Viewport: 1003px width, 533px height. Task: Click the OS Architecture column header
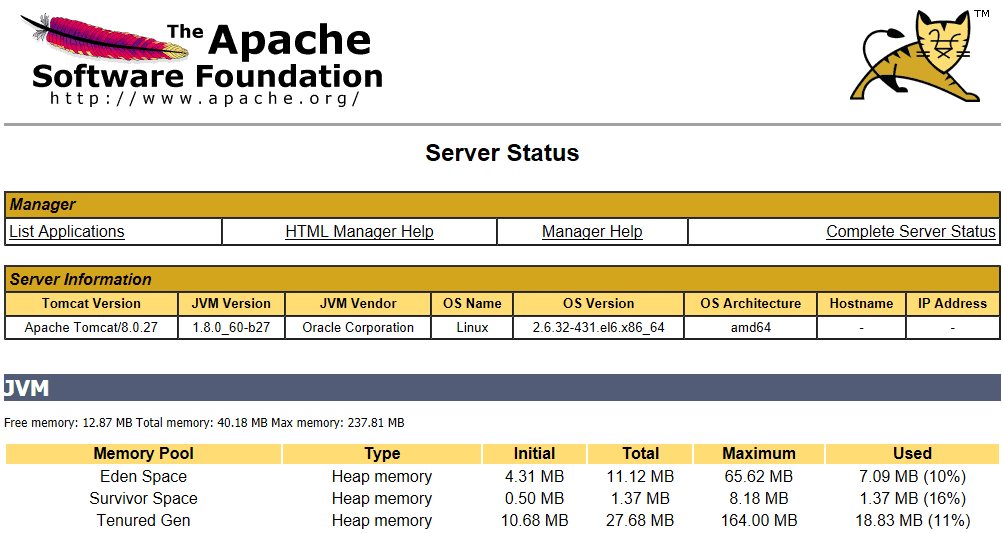pos(750,303)
